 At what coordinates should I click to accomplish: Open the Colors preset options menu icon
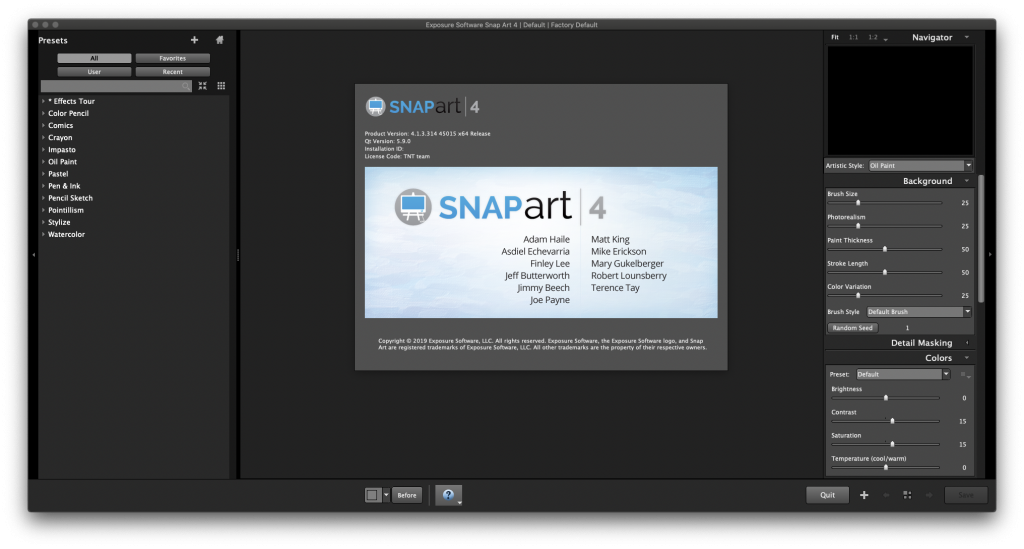point(965,375)
